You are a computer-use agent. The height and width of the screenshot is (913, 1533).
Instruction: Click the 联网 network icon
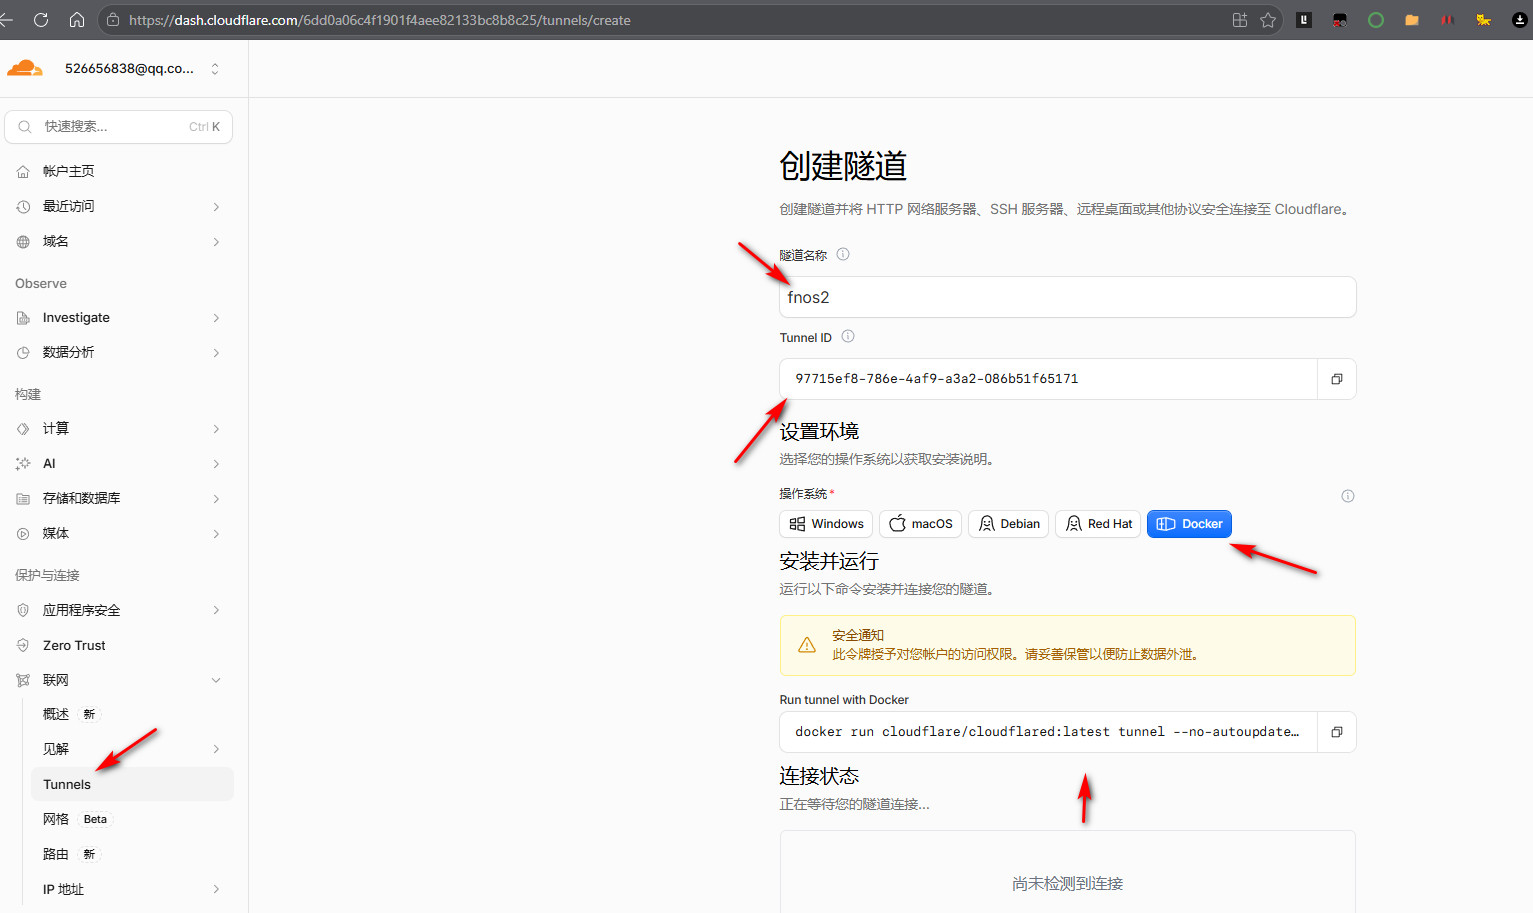click(23, 680)
